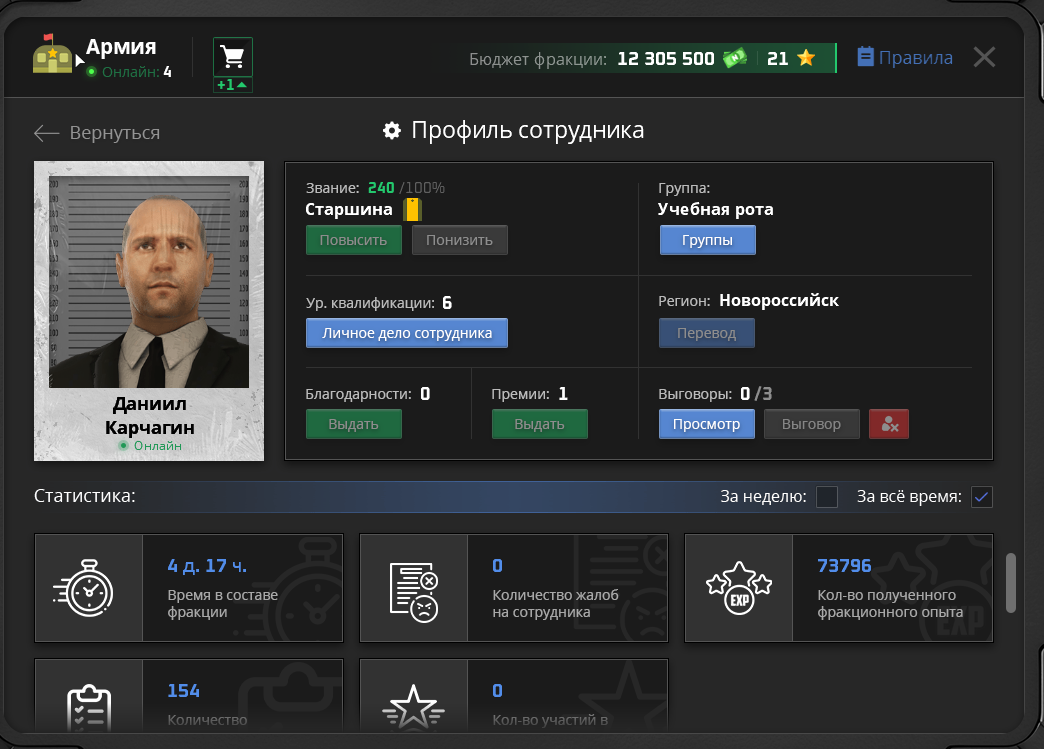Viewport: 1044px width, 749px height.
Task: Open the Группы button
Action: tap(707, 240)
